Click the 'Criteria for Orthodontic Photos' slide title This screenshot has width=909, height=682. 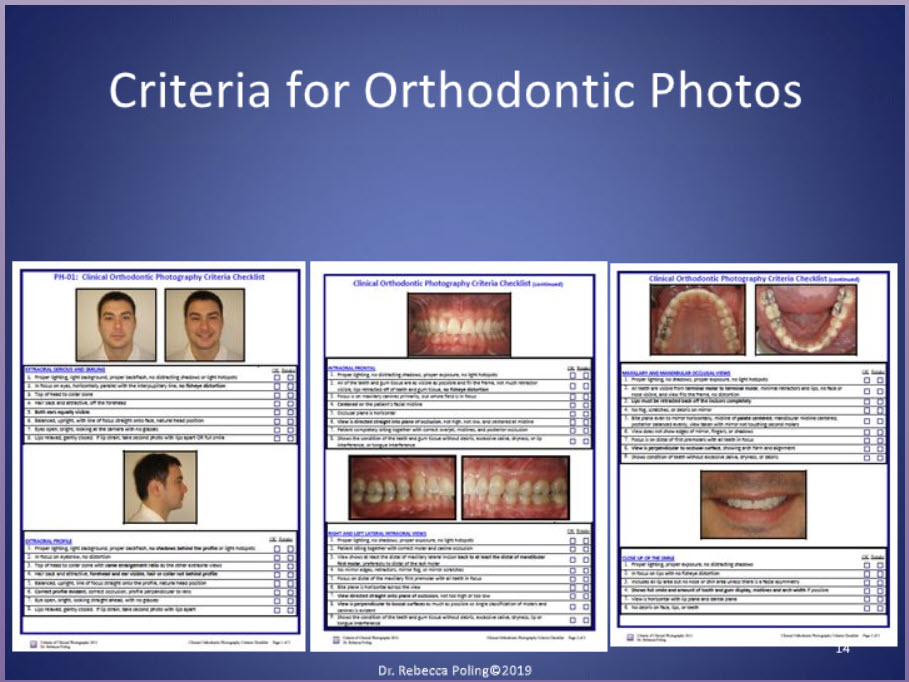point(454,91)
